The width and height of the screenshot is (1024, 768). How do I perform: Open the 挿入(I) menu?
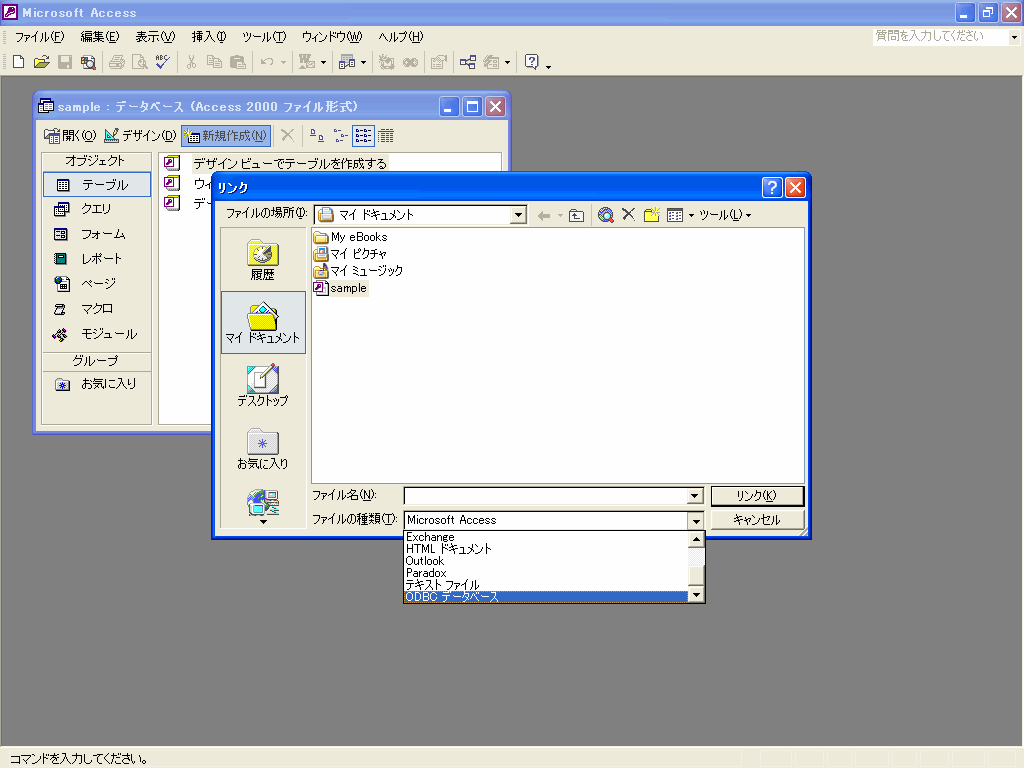209,37
